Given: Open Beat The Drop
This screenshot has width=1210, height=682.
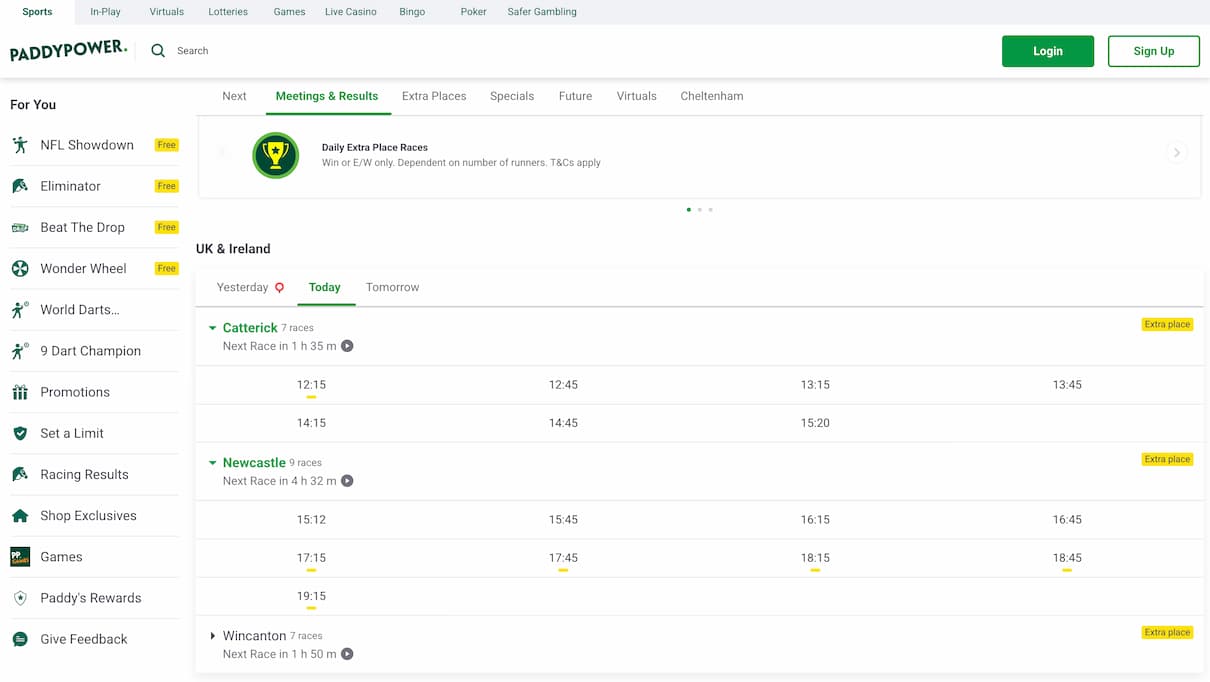Looking at the screenshot, I should [82, 227].
